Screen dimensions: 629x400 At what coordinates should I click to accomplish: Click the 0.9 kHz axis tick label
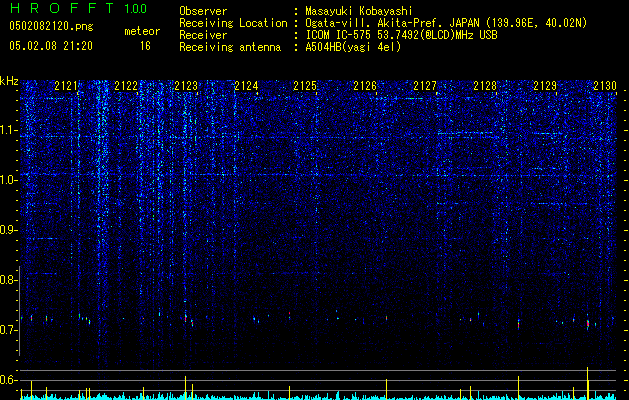tap(7, 230)
